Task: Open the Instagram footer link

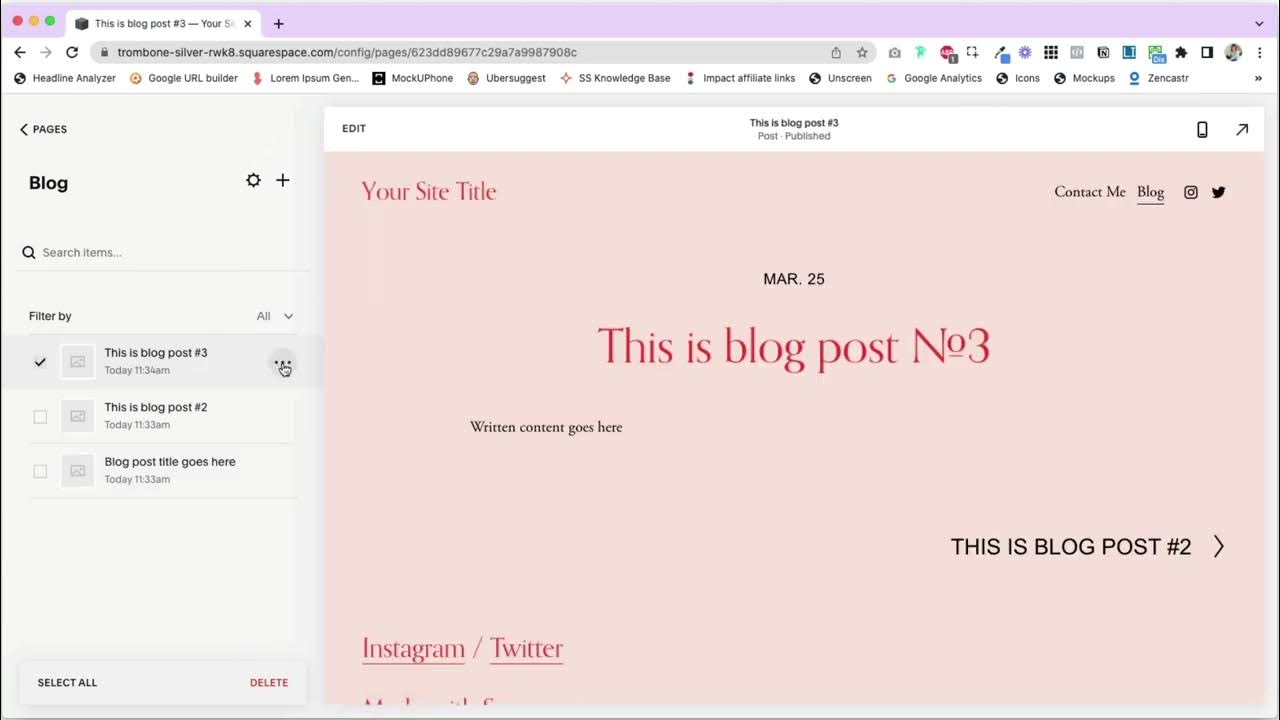Action: [x=413, y=648]
